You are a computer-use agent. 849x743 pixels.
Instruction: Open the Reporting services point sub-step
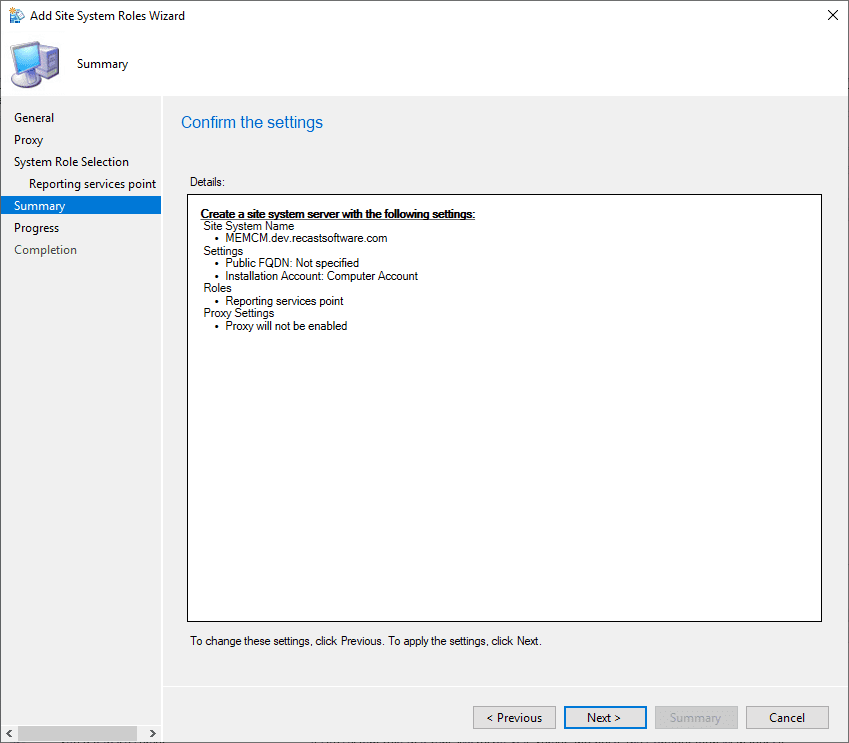pyautogui.click(x=92, y=184)
